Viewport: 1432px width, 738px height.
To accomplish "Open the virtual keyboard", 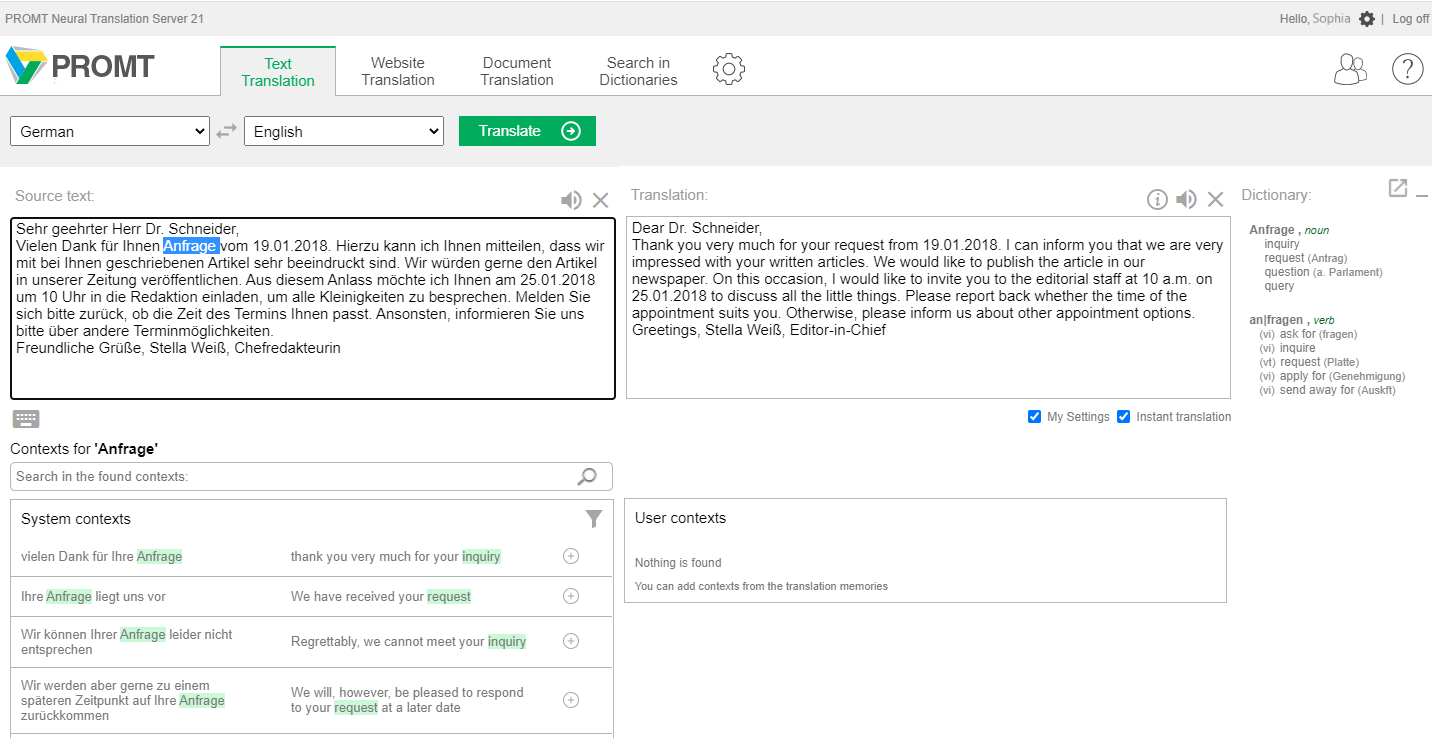I will [26, 419].
